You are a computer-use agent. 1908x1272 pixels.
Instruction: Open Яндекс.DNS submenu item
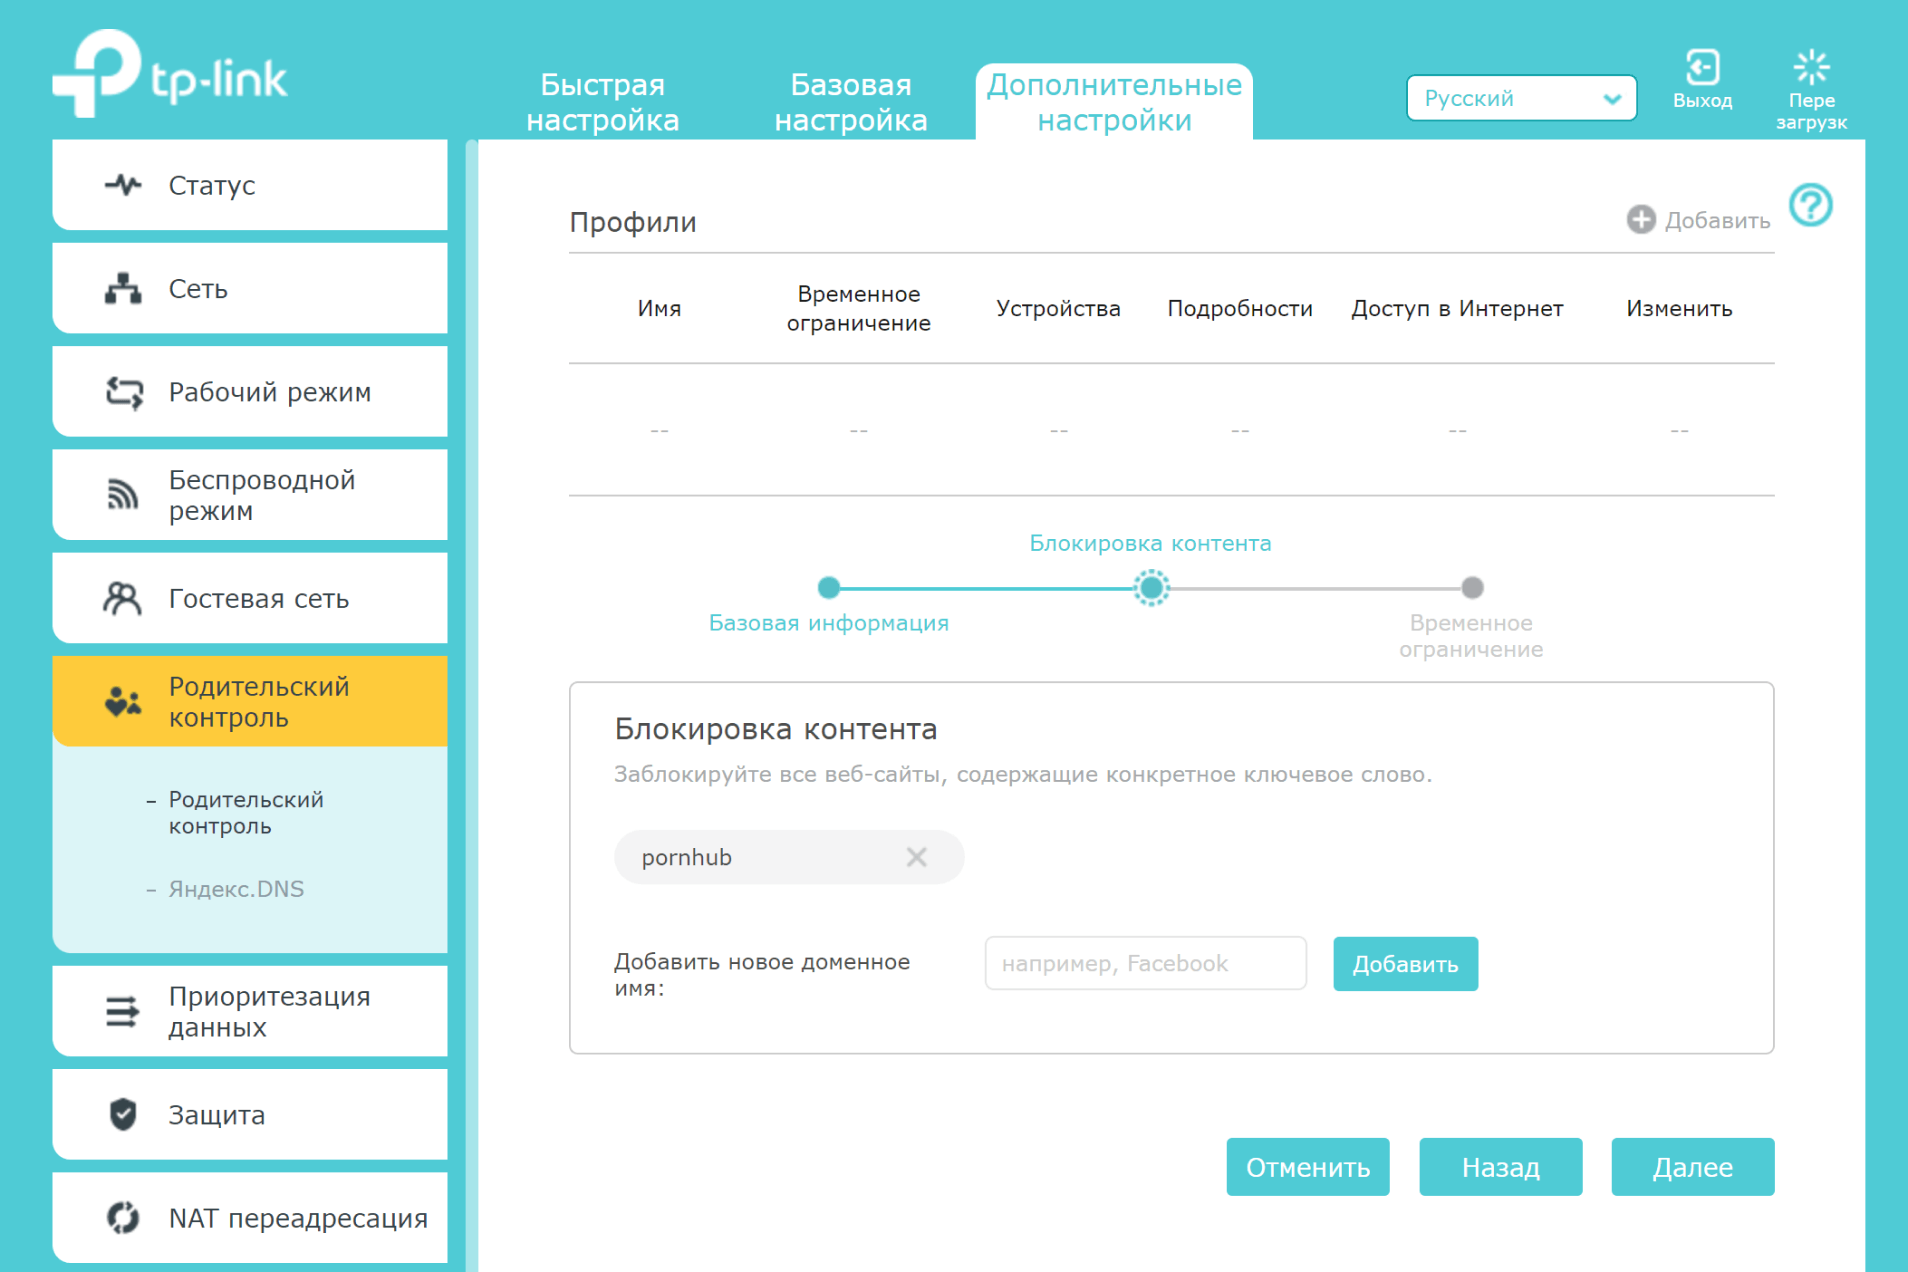coord(236,889)
